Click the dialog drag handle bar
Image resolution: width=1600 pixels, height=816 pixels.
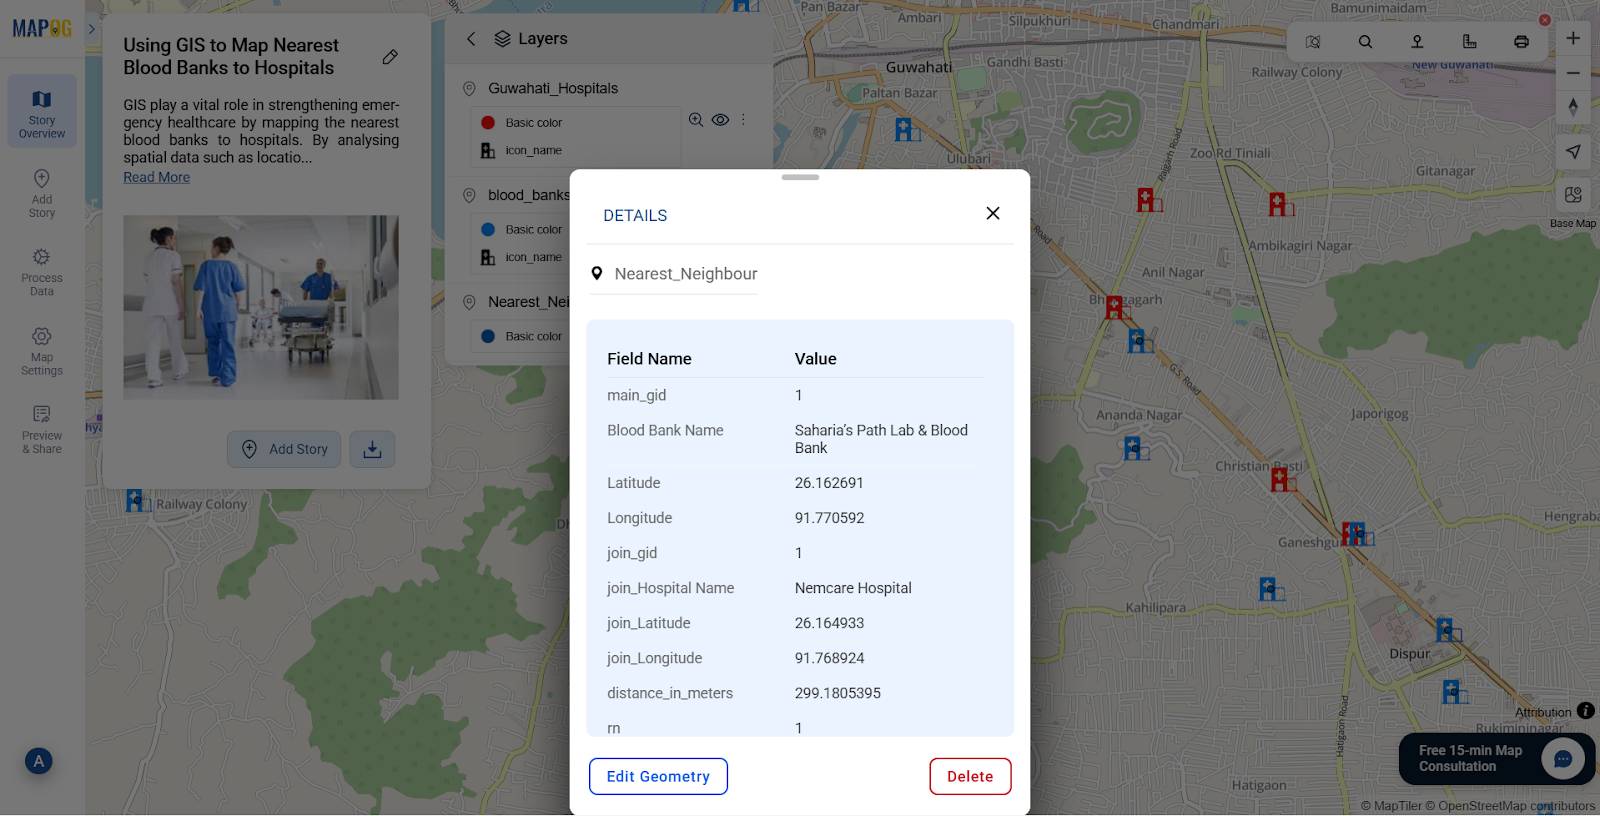coord(800,177)
